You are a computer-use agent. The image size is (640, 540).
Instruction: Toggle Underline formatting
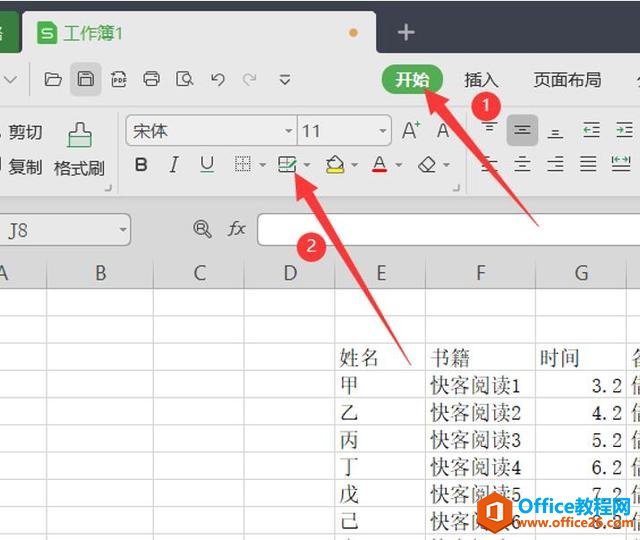[x=207, y=165]
